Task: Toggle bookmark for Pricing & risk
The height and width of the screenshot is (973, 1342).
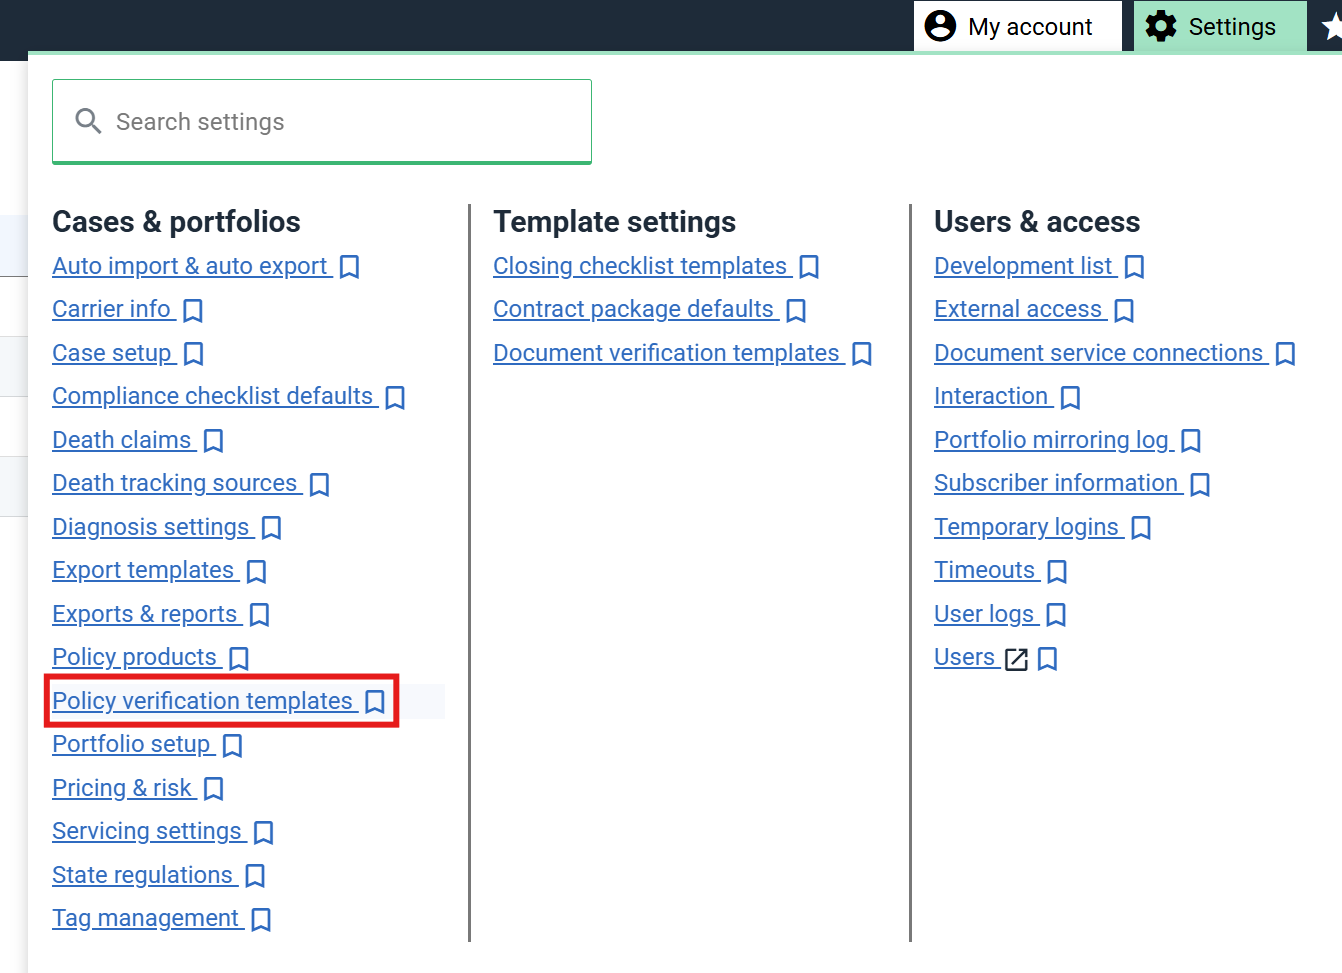Action: click(x=213, y=789)
